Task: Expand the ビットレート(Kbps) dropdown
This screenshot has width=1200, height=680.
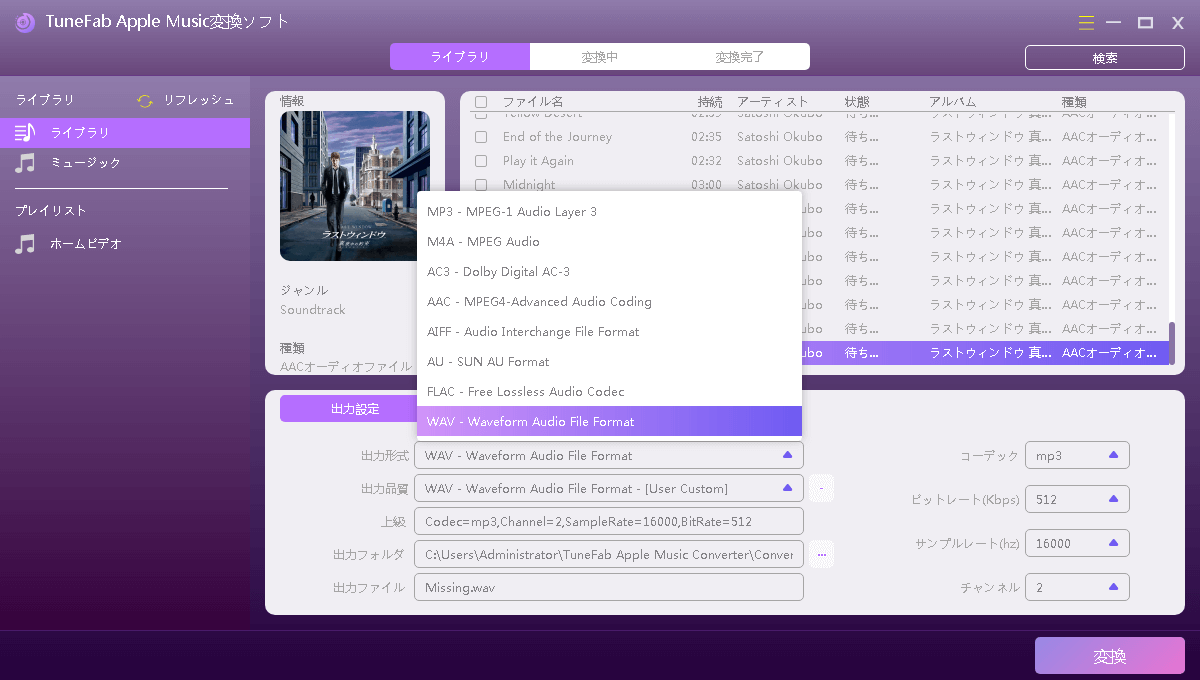Action: (1077, 499)
